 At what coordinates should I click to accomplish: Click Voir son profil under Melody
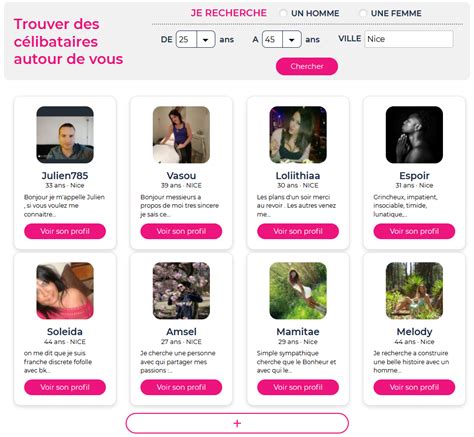[414, 387]
